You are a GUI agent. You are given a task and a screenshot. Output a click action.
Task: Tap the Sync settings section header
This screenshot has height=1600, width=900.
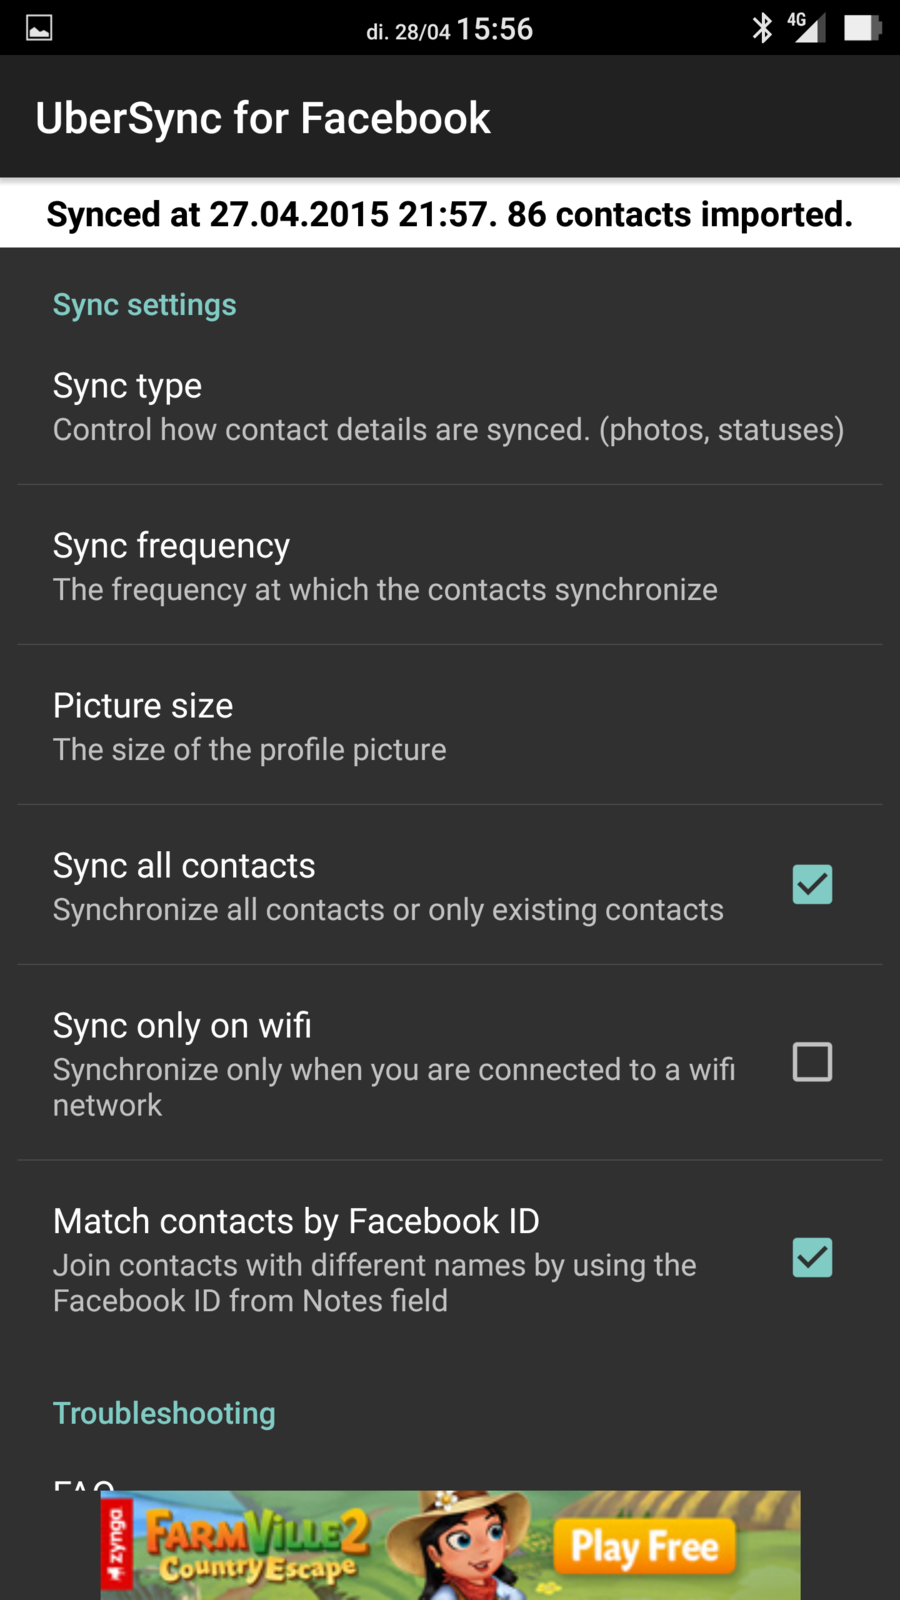[145, 305]
